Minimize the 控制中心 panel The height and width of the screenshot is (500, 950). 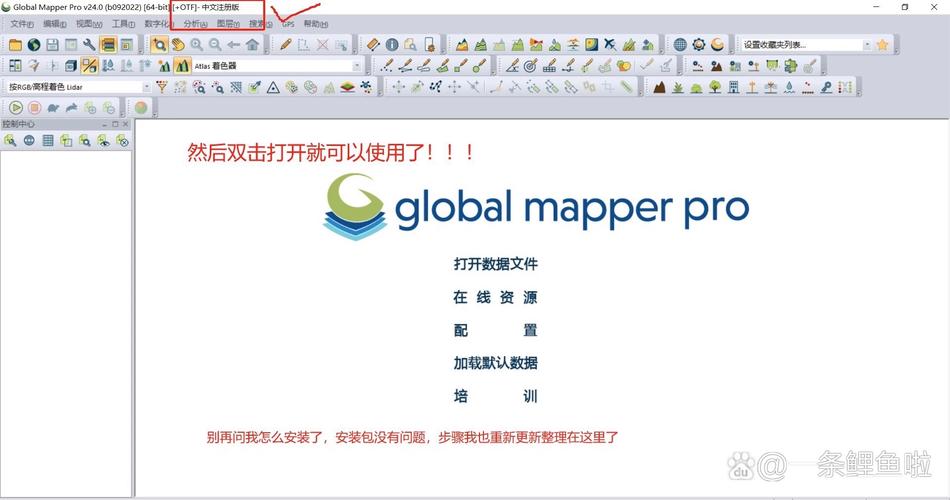pos(105,124)
